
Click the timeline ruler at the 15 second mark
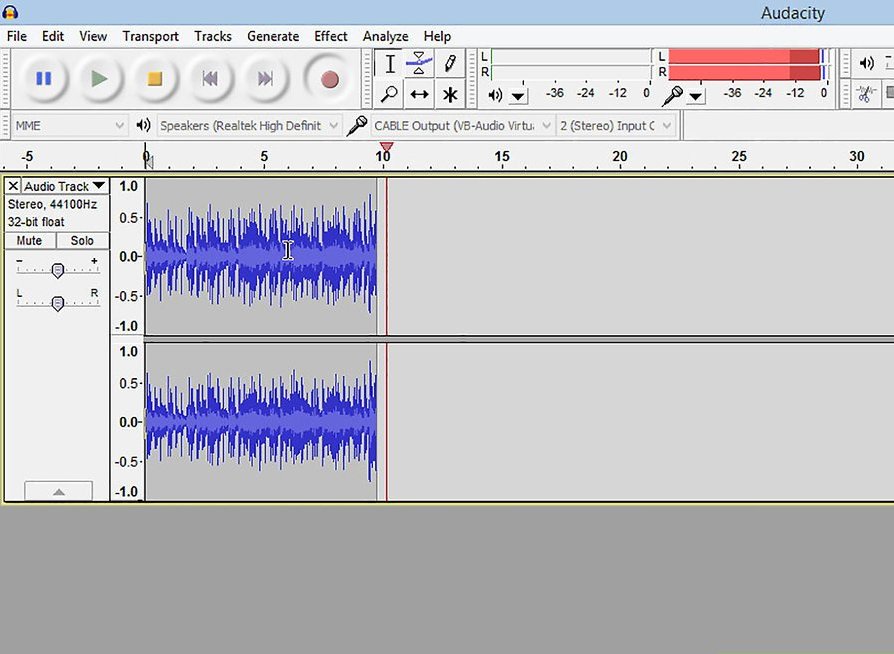pos(502,156)
